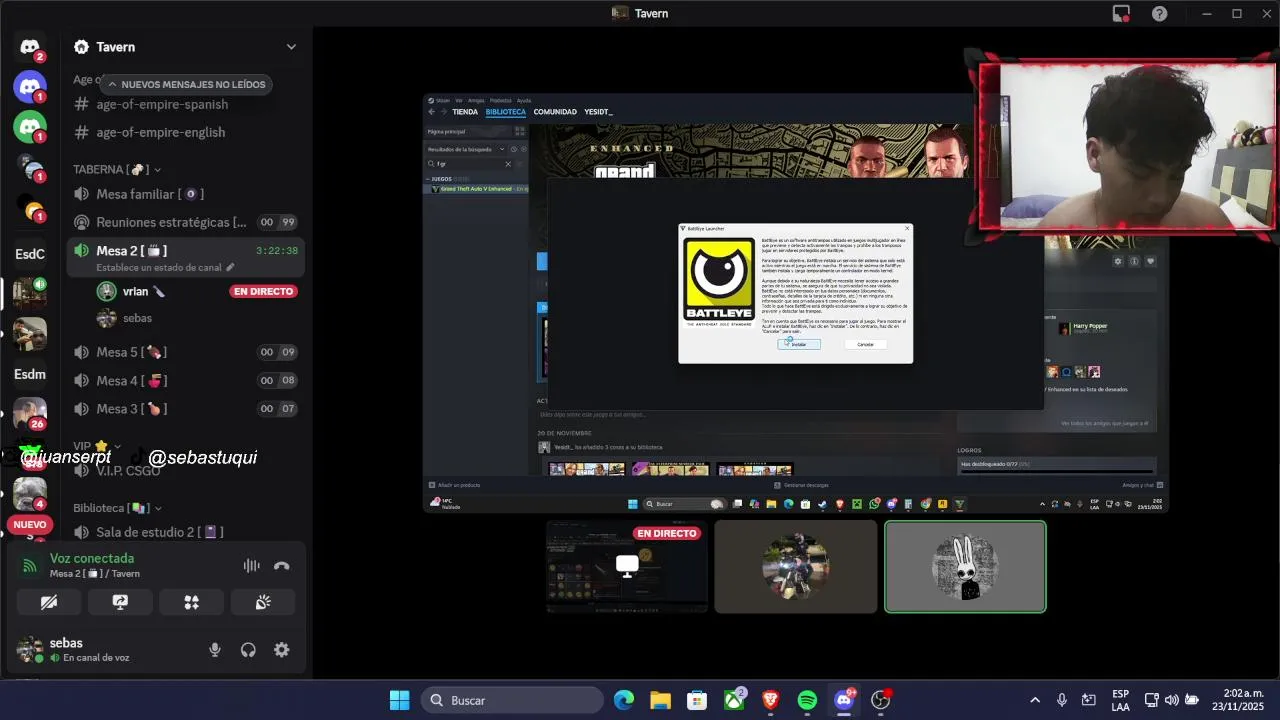
Task: Select the bunny-avatar participant tile
Action: coord(965,566)
